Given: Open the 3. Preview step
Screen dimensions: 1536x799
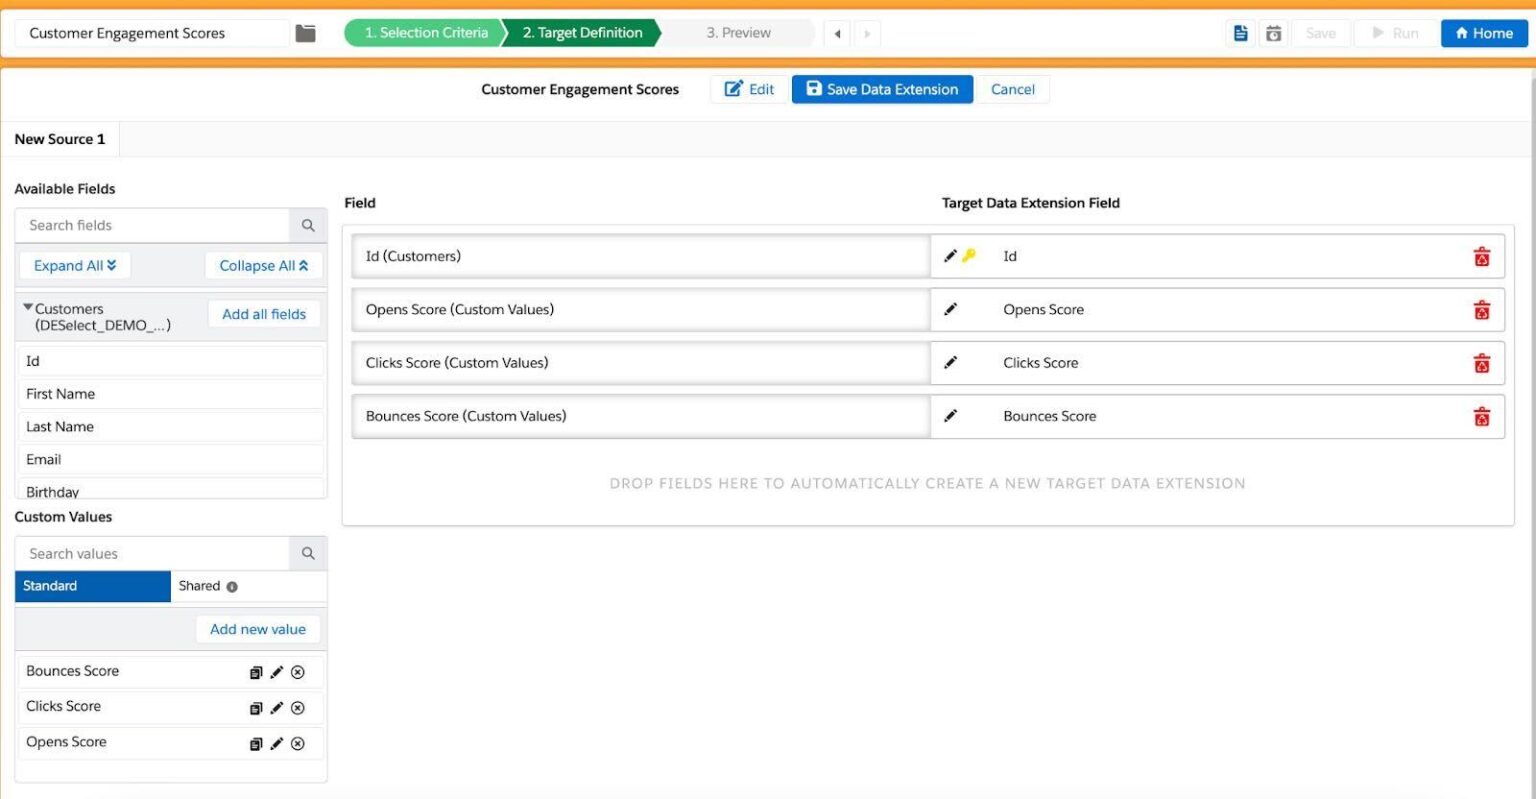Looking at the screenshot, I should click(x=737, y=32).
